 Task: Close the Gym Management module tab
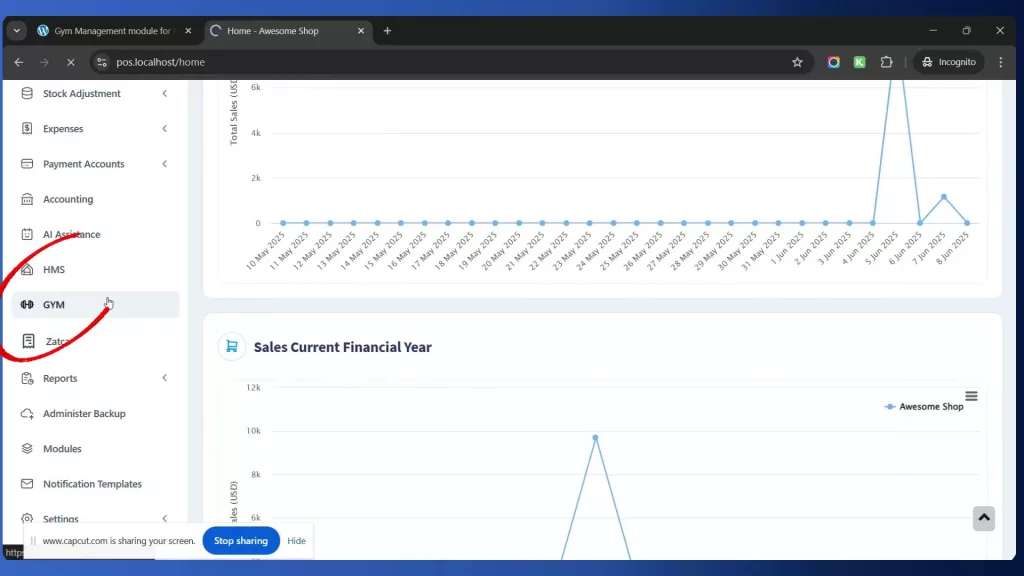[188, 31]
